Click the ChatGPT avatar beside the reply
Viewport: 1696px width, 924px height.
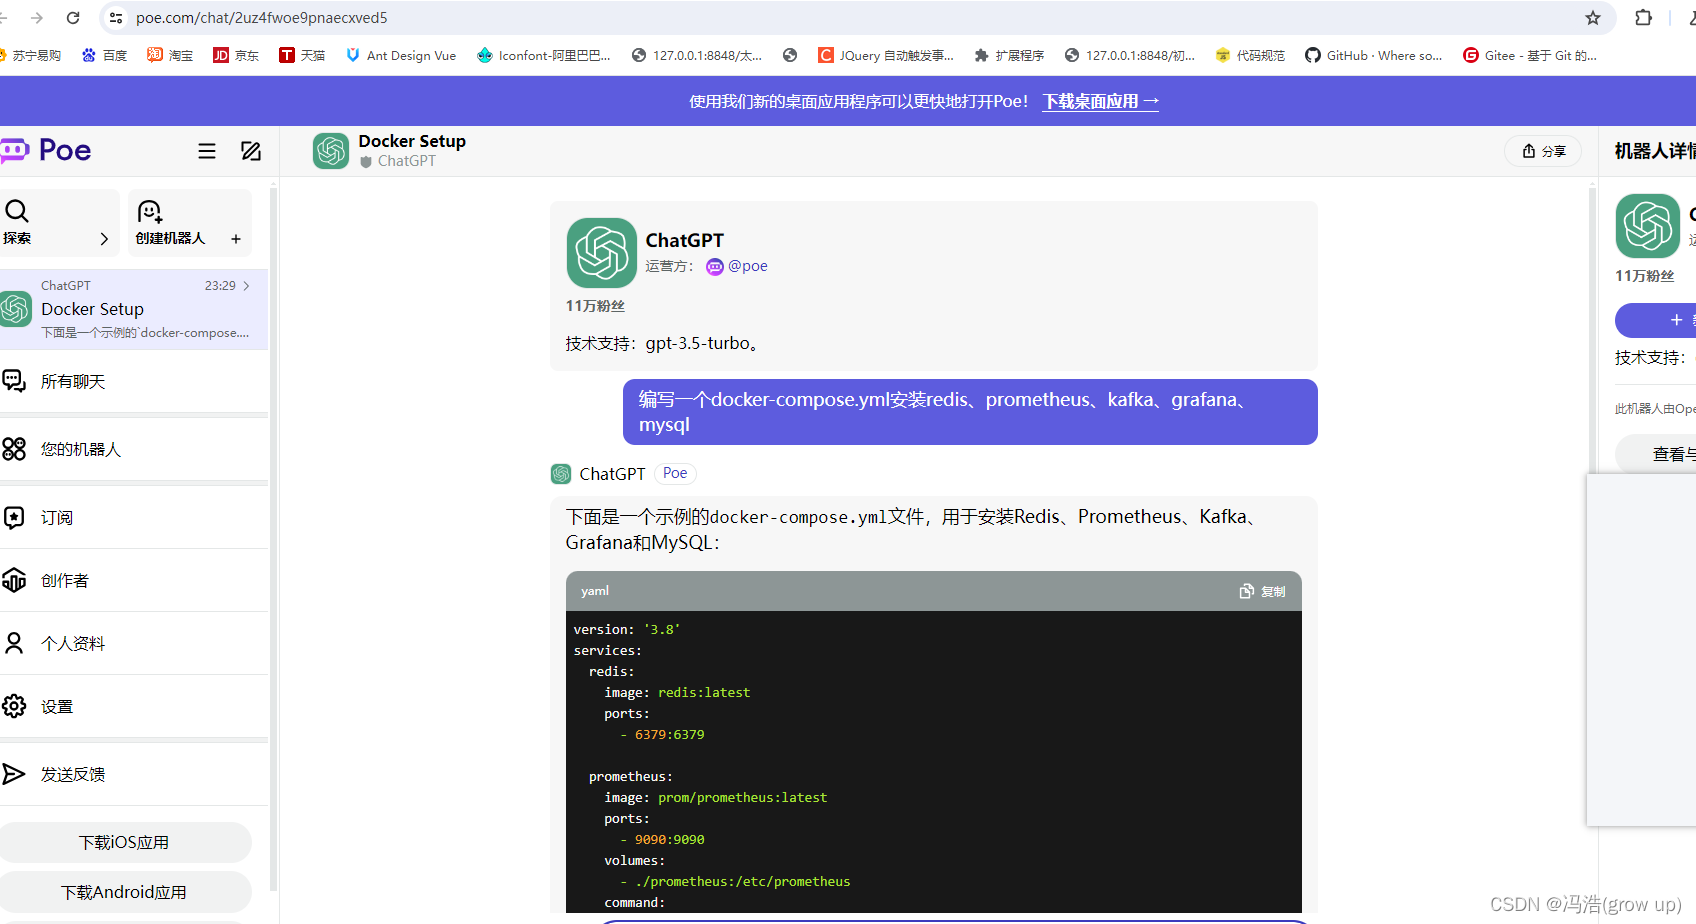[x=561, y=474]
